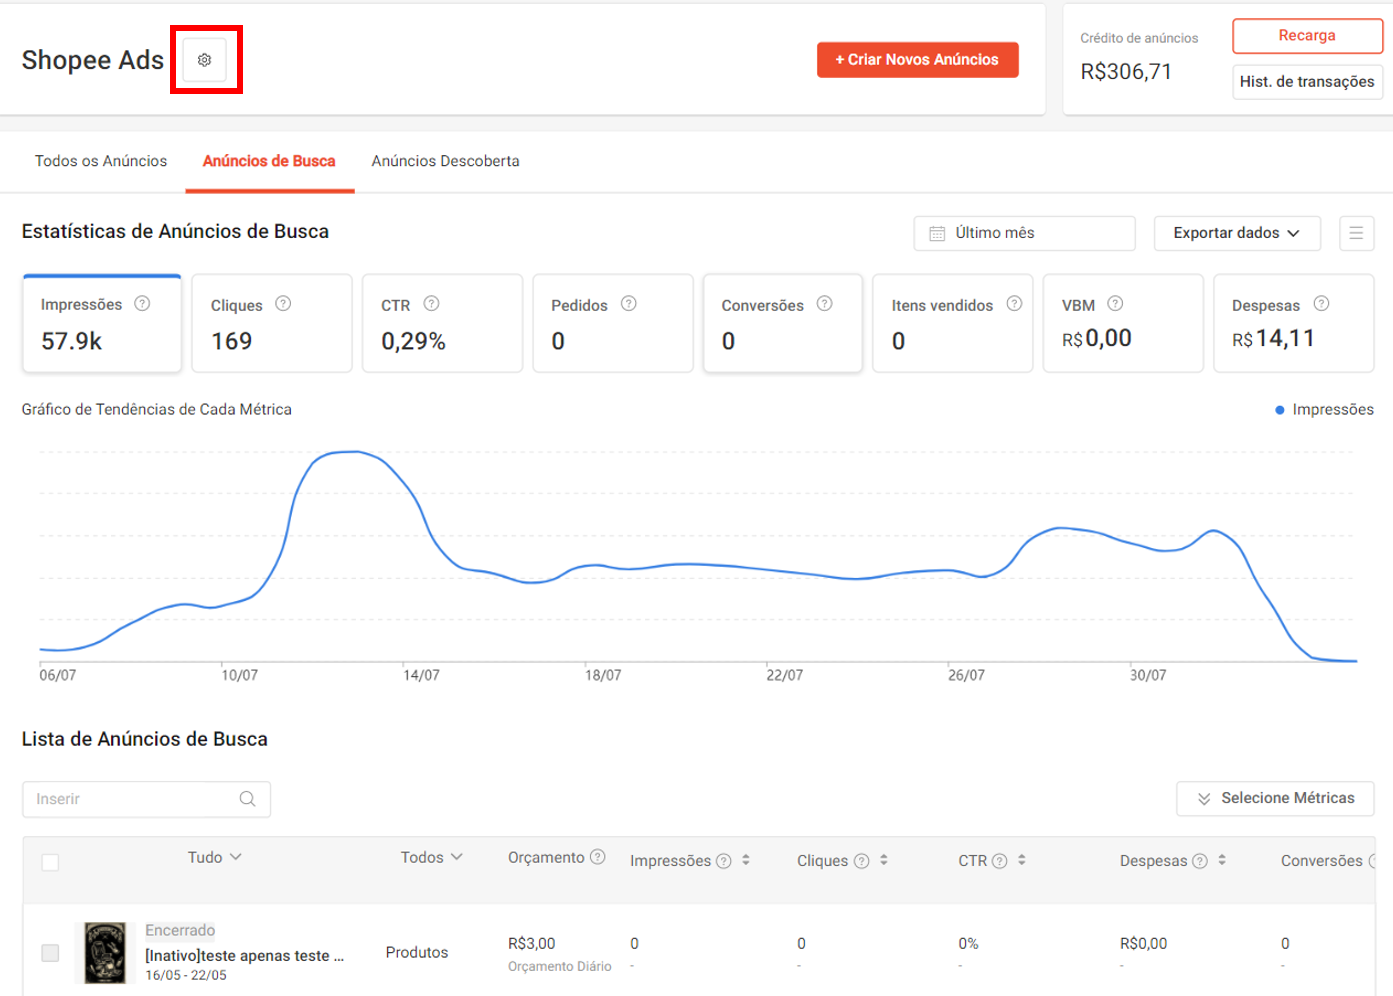Screen dimensions: 1393x996
Task: Click the 0% CTR table cell
Action: [968, 943]
